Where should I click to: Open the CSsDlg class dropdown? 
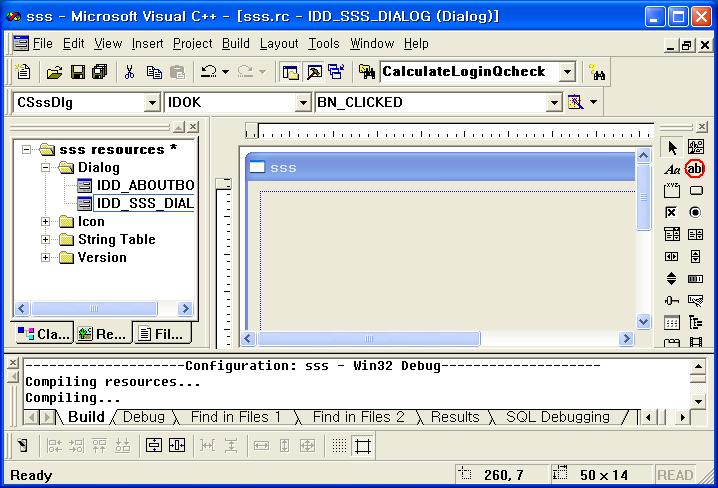click(x=152, y=103)
